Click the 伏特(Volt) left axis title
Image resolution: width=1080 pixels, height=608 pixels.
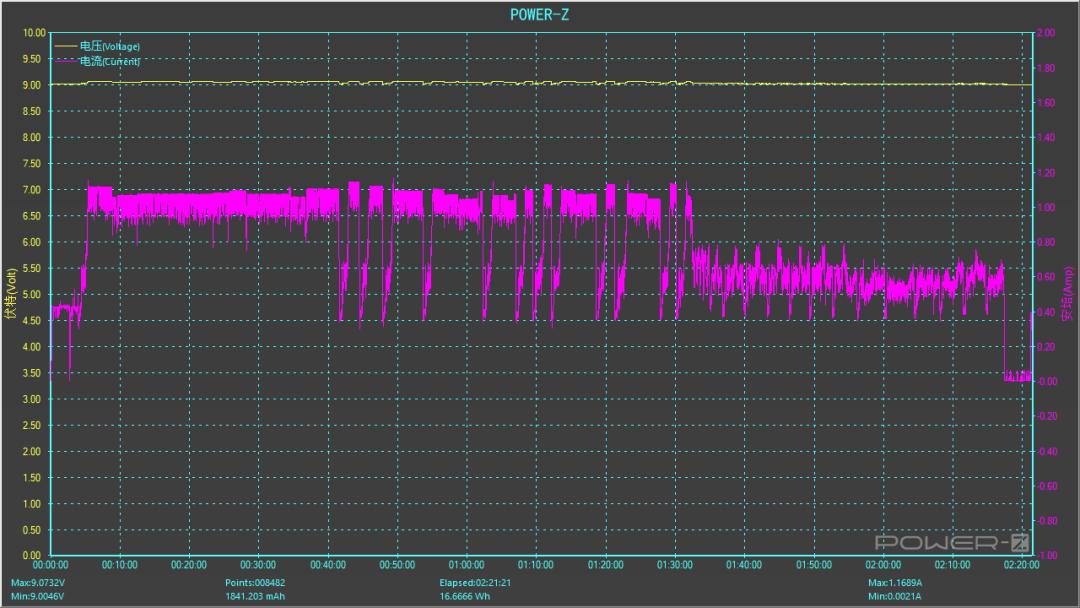[10, 294]
